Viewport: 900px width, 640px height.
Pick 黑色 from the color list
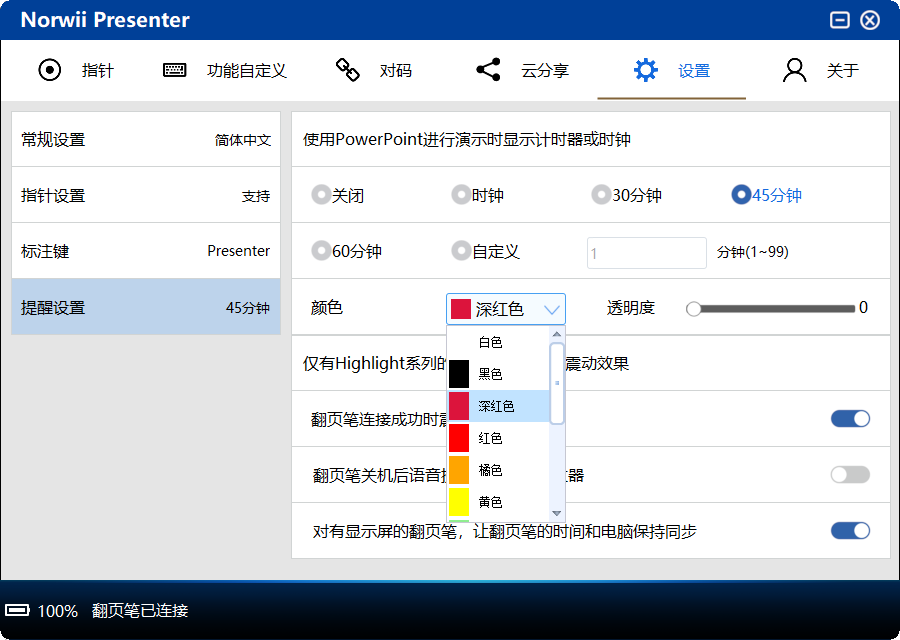click(498, 374)
